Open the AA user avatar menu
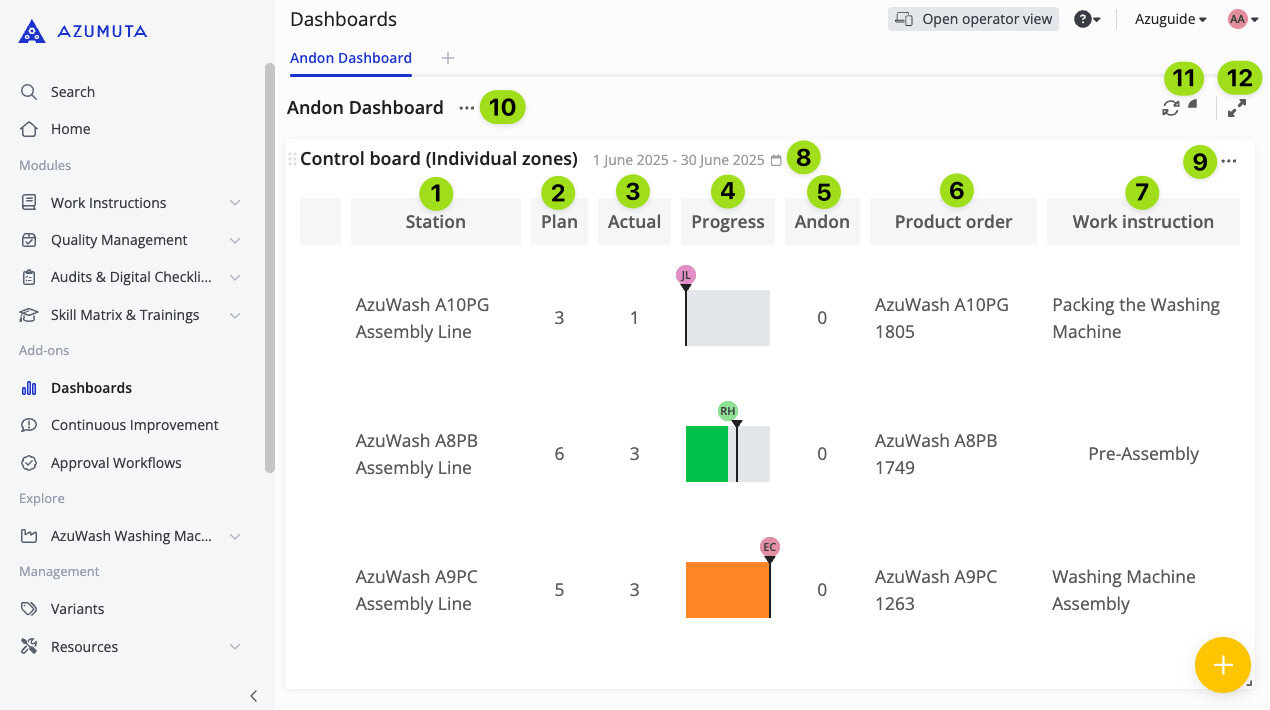The height and width of the screenshot is (710, 1270). (x=1242, y=19)
